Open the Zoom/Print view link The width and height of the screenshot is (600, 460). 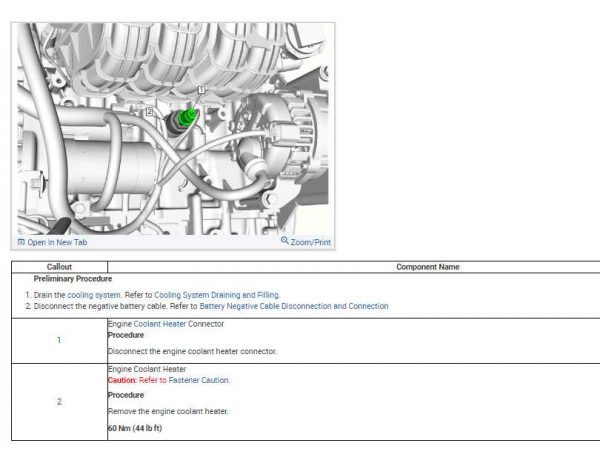coord(310,243)
